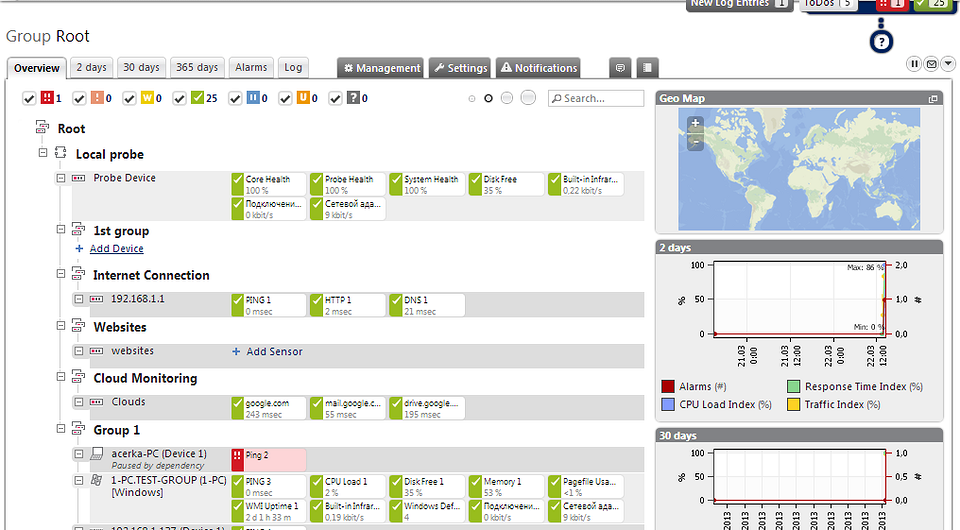960x530 pixels.
Task: Toggle the Down status filter checkbox
Action: point(30,98)
